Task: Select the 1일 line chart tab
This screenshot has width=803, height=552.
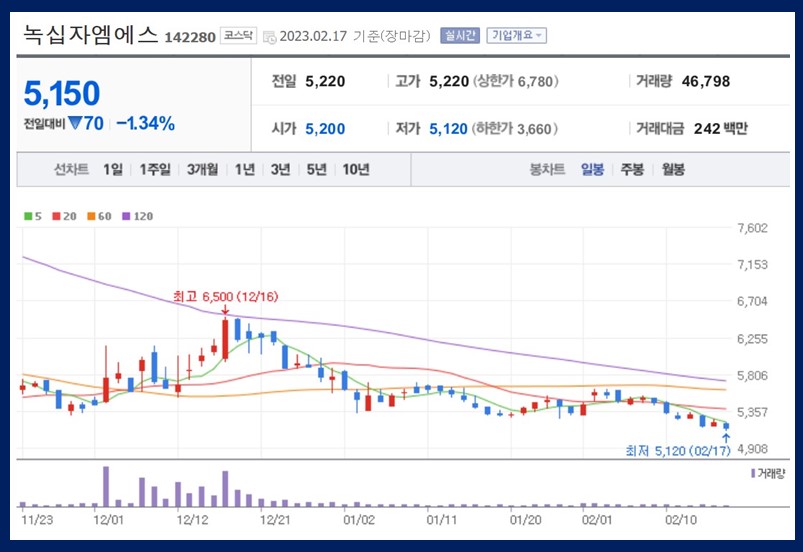Action: point(113,169)
